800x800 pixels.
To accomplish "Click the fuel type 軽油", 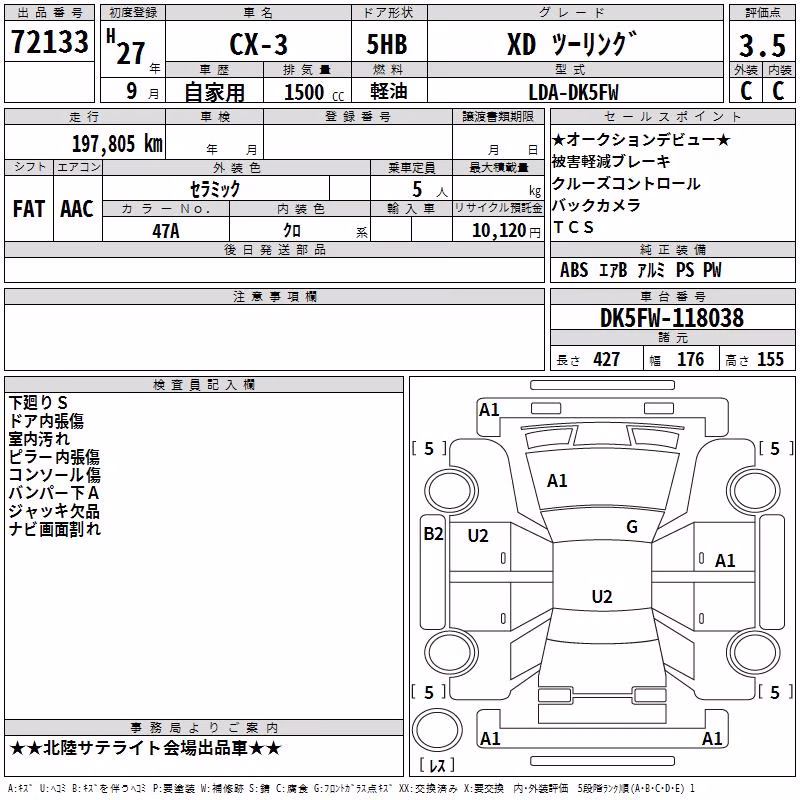I will click(x=389, y=91).
